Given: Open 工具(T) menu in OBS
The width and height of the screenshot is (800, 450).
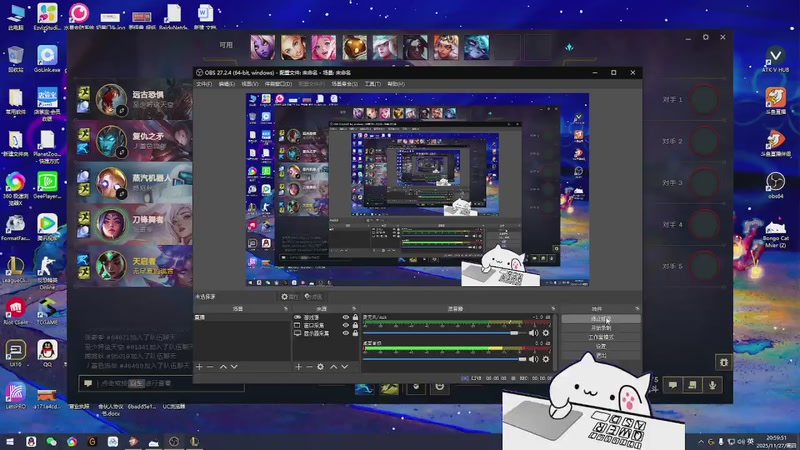Looking at the screenshot, I should pos(372,84).
